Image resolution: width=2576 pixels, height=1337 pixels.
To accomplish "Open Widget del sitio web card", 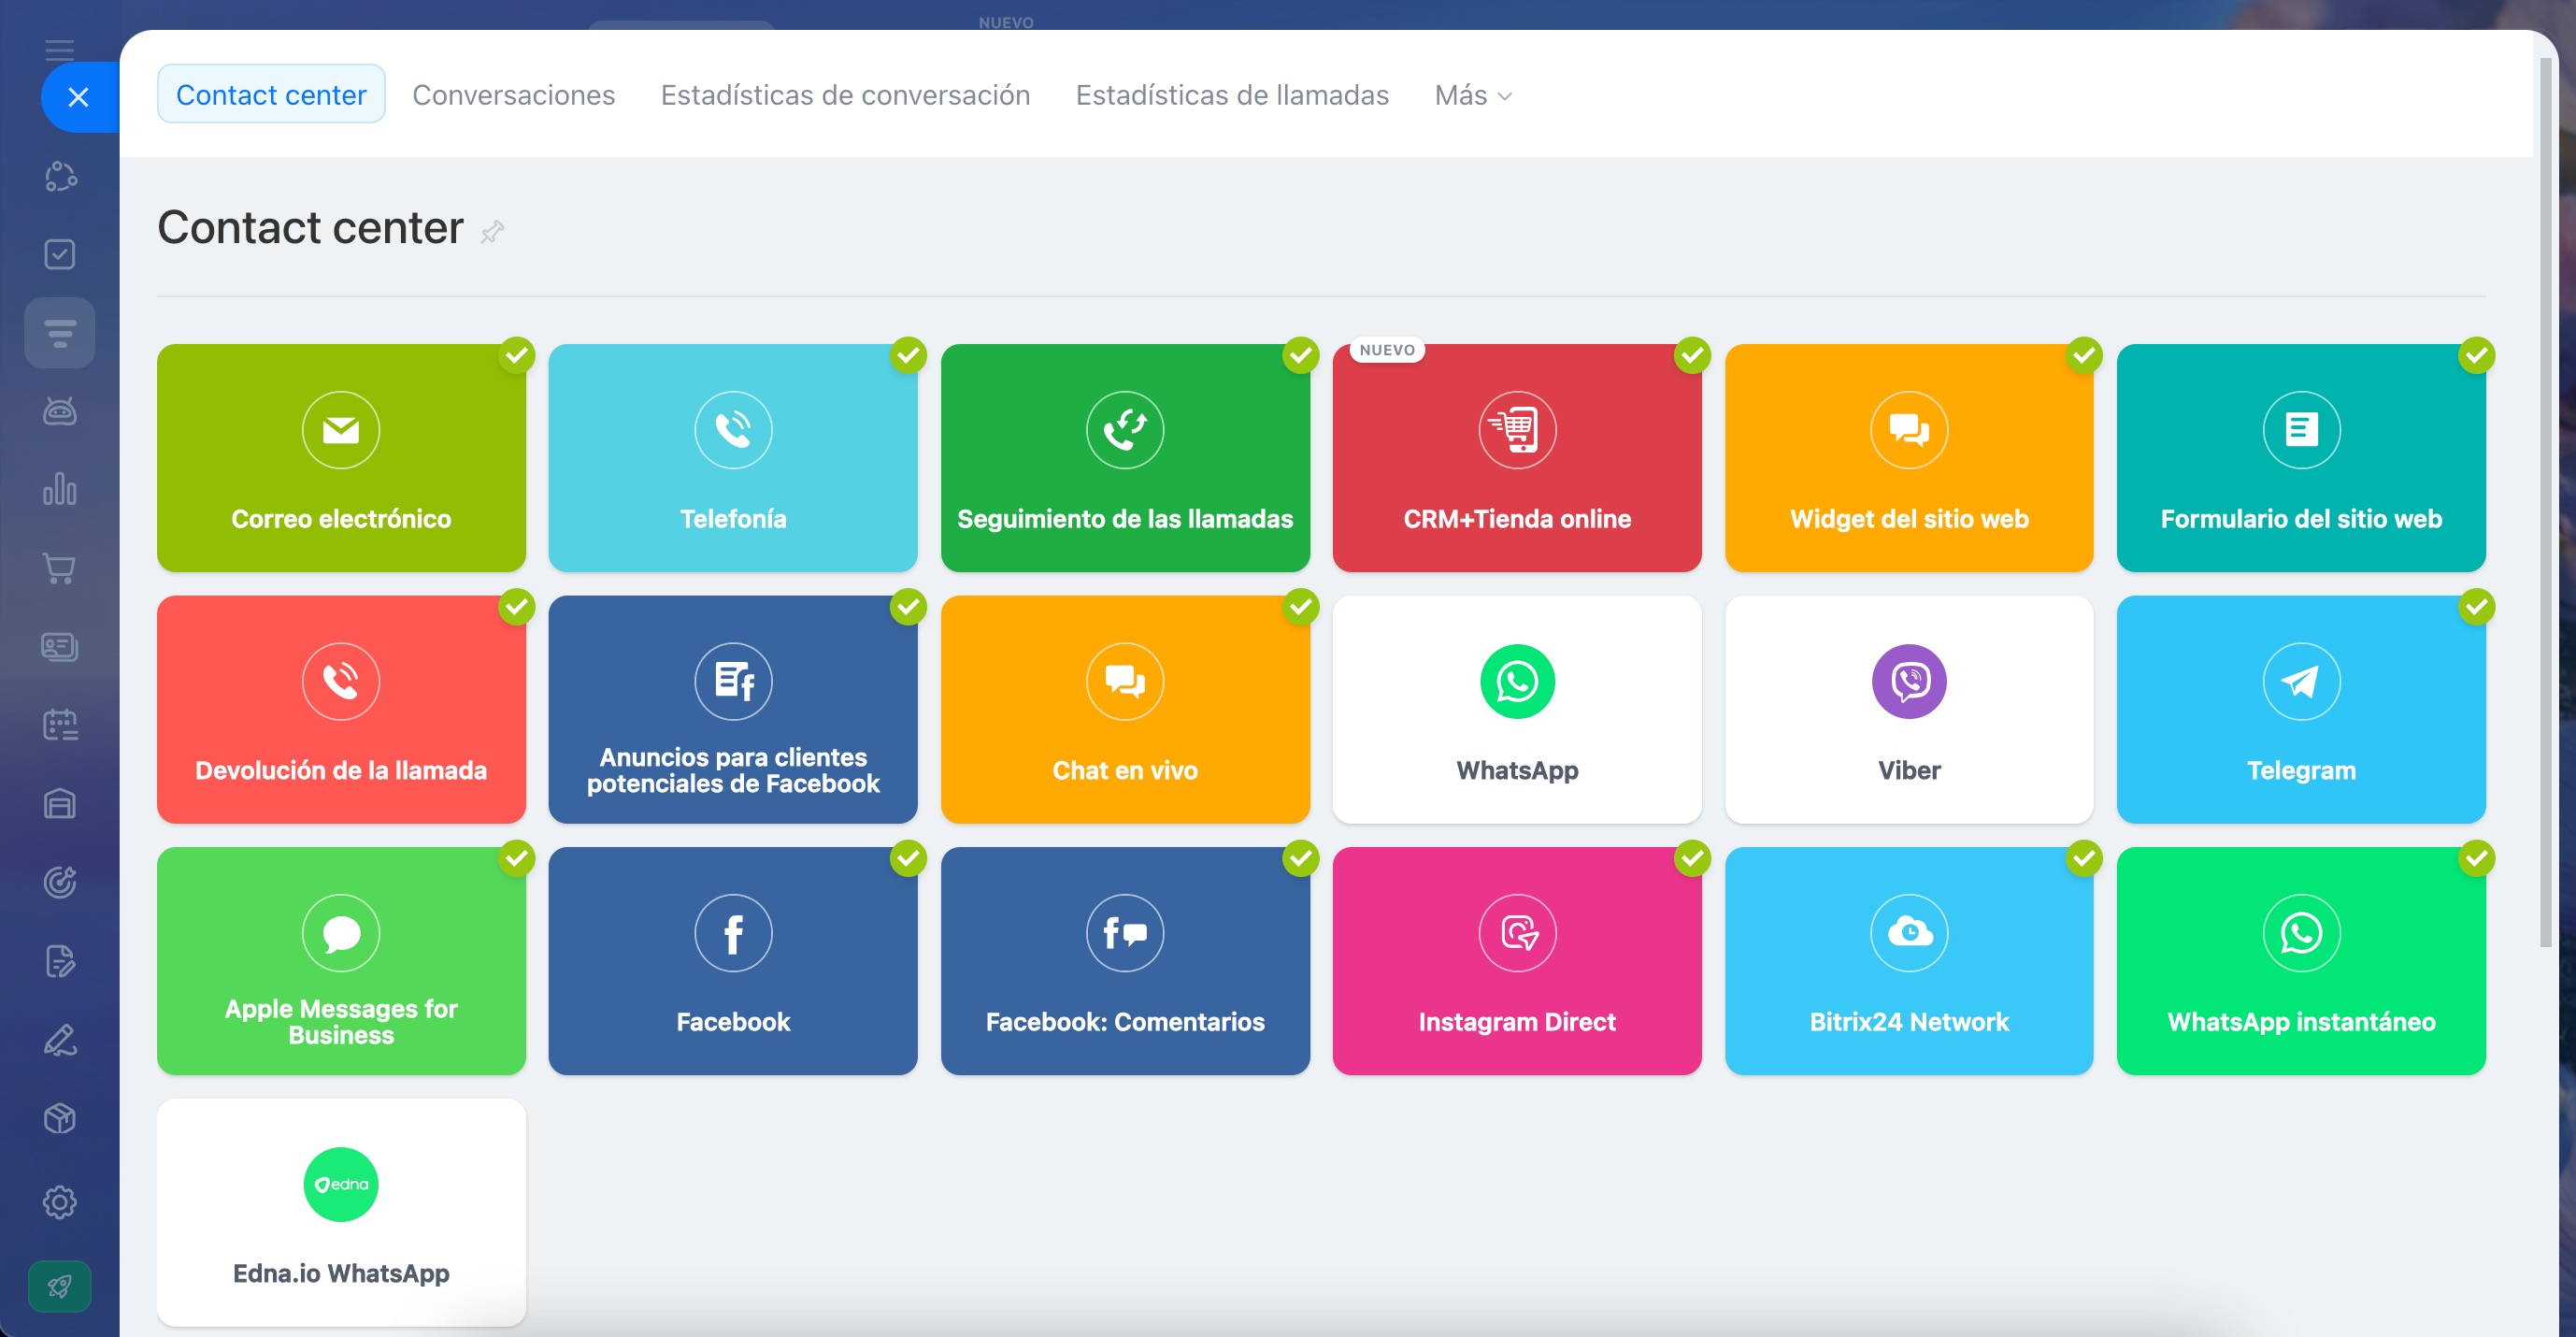I will coord(1909,458).
